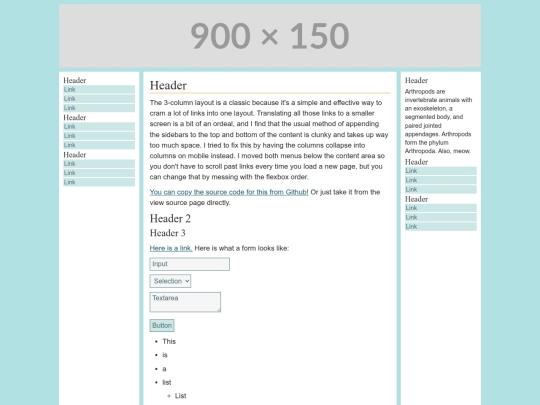Viewport: 540px width, 405px height.
Task: Select first Link in right sidebar's last group
Action: 441,208
